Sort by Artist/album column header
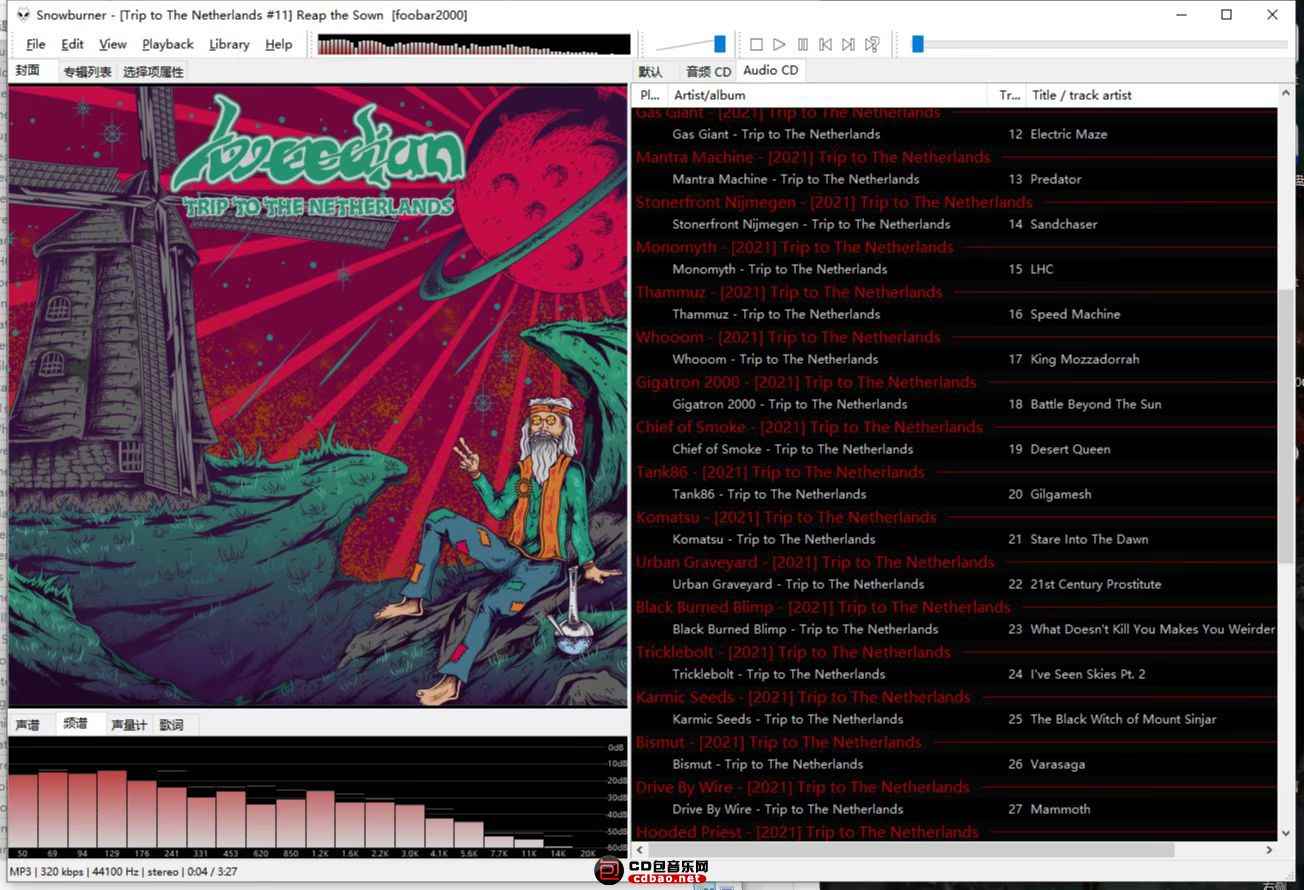This screenshot has width=1304, height=890. (830, 95)
